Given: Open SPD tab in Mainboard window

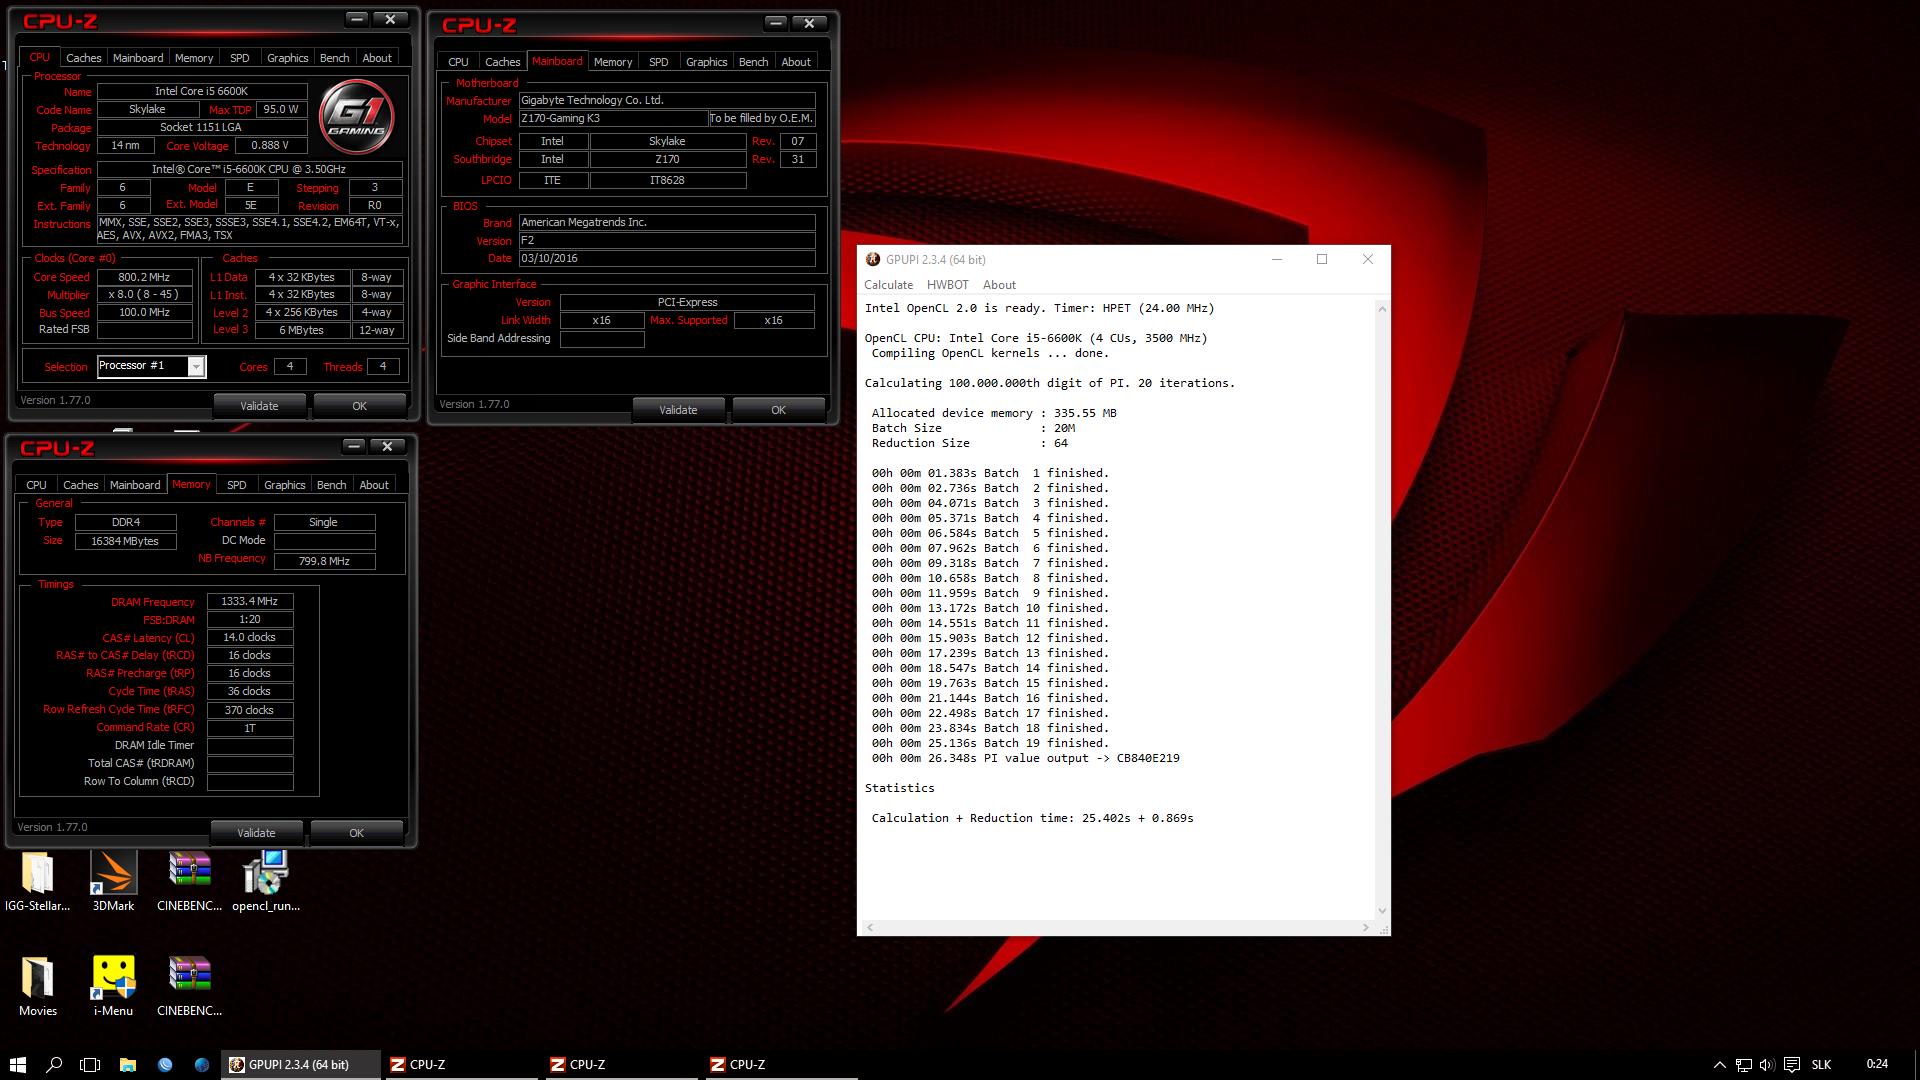Looking at the screenshot, I should click(658, 62).
